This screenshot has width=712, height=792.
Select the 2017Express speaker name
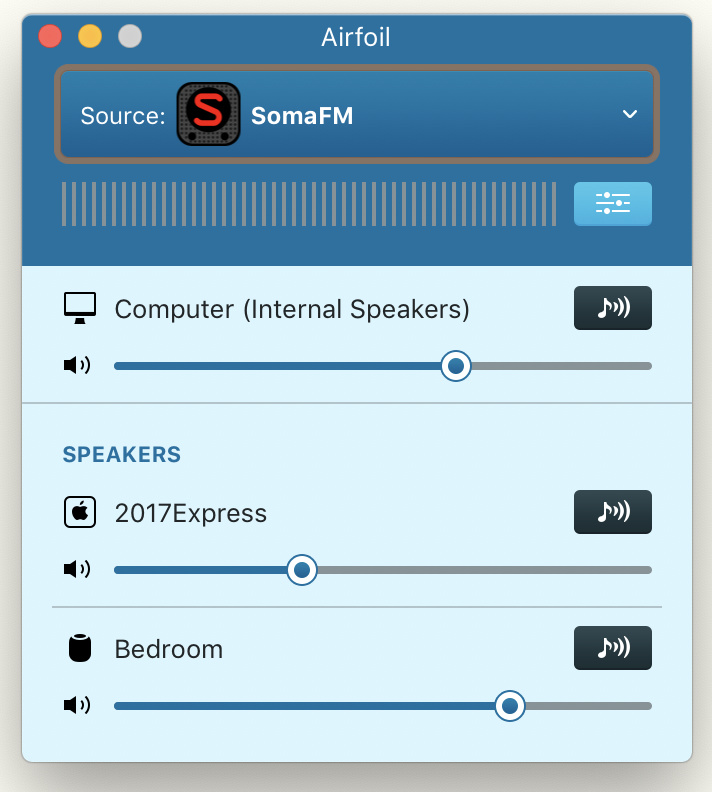(x=190, y=513)
